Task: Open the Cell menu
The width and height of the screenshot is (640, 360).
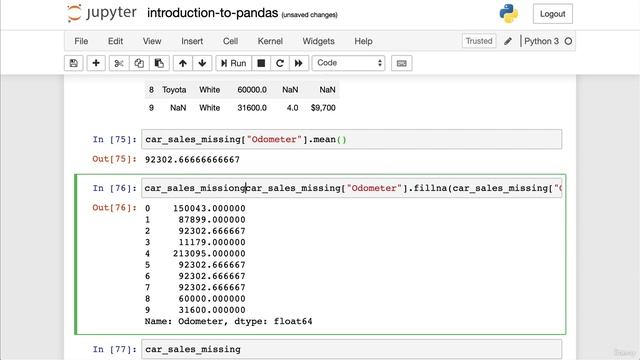Action: point(230,41)
